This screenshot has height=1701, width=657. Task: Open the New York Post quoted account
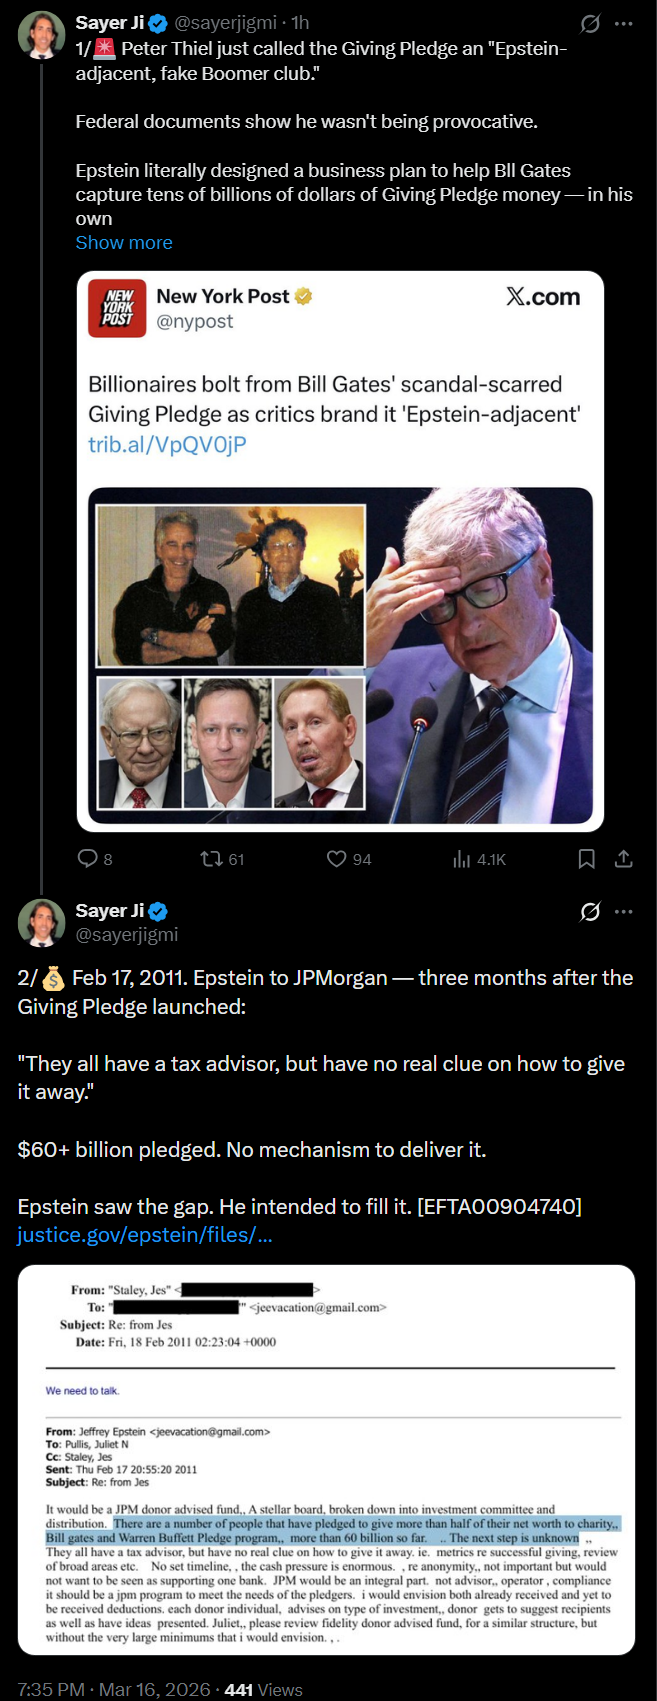point(222,297)
